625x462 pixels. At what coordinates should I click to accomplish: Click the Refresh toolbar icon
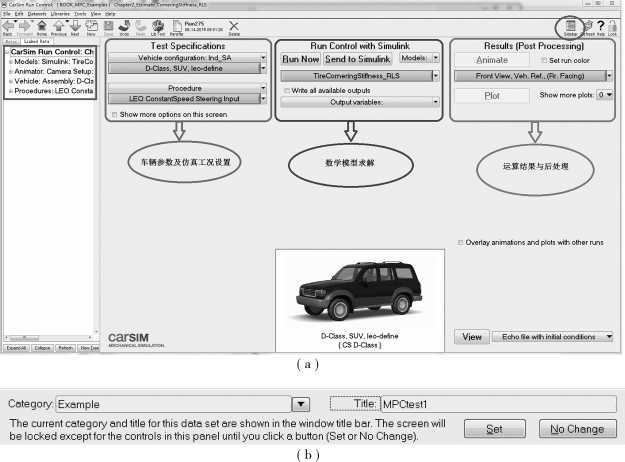[588, 26]
